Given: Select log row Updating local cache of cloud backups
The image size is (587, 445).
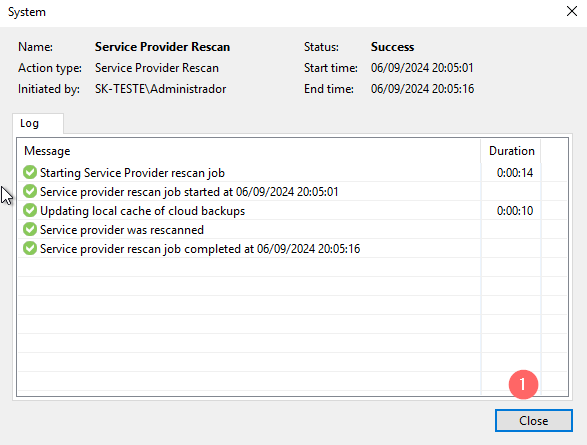Looking at the screenshot, I should [279, 211].
